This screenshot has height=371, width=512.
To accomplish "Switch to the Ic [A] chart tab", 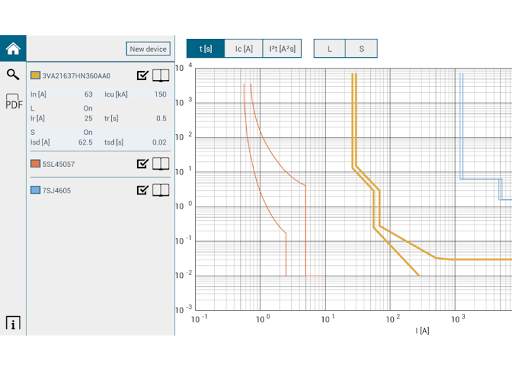I will pos(244,49).
